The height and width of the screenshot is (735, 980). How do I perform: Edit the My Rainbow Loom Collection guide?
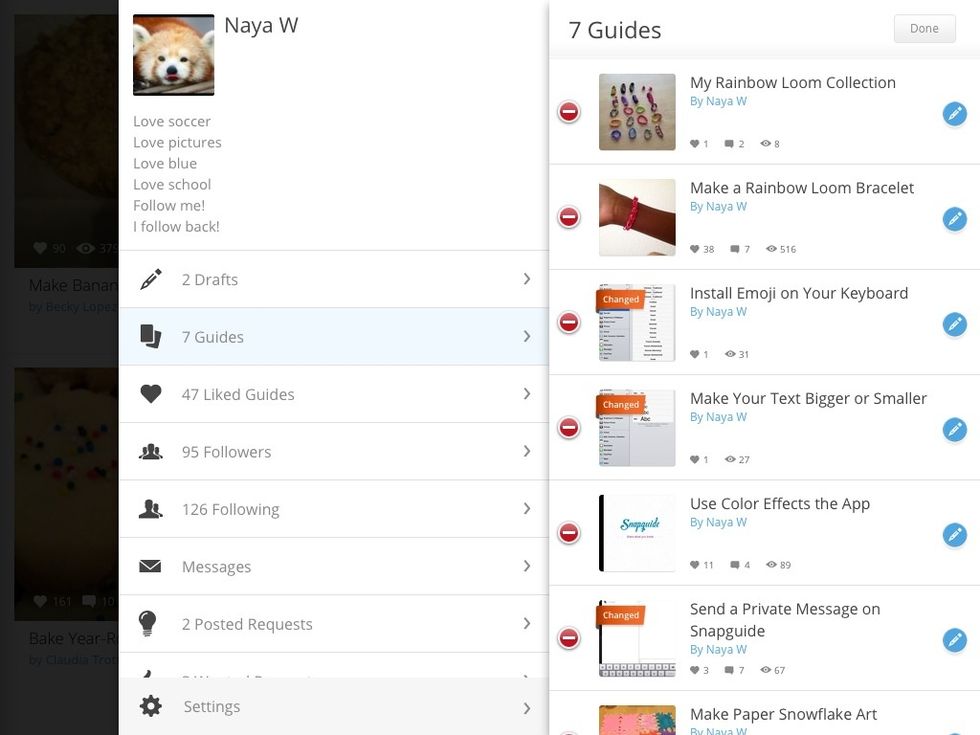(954, 114)
